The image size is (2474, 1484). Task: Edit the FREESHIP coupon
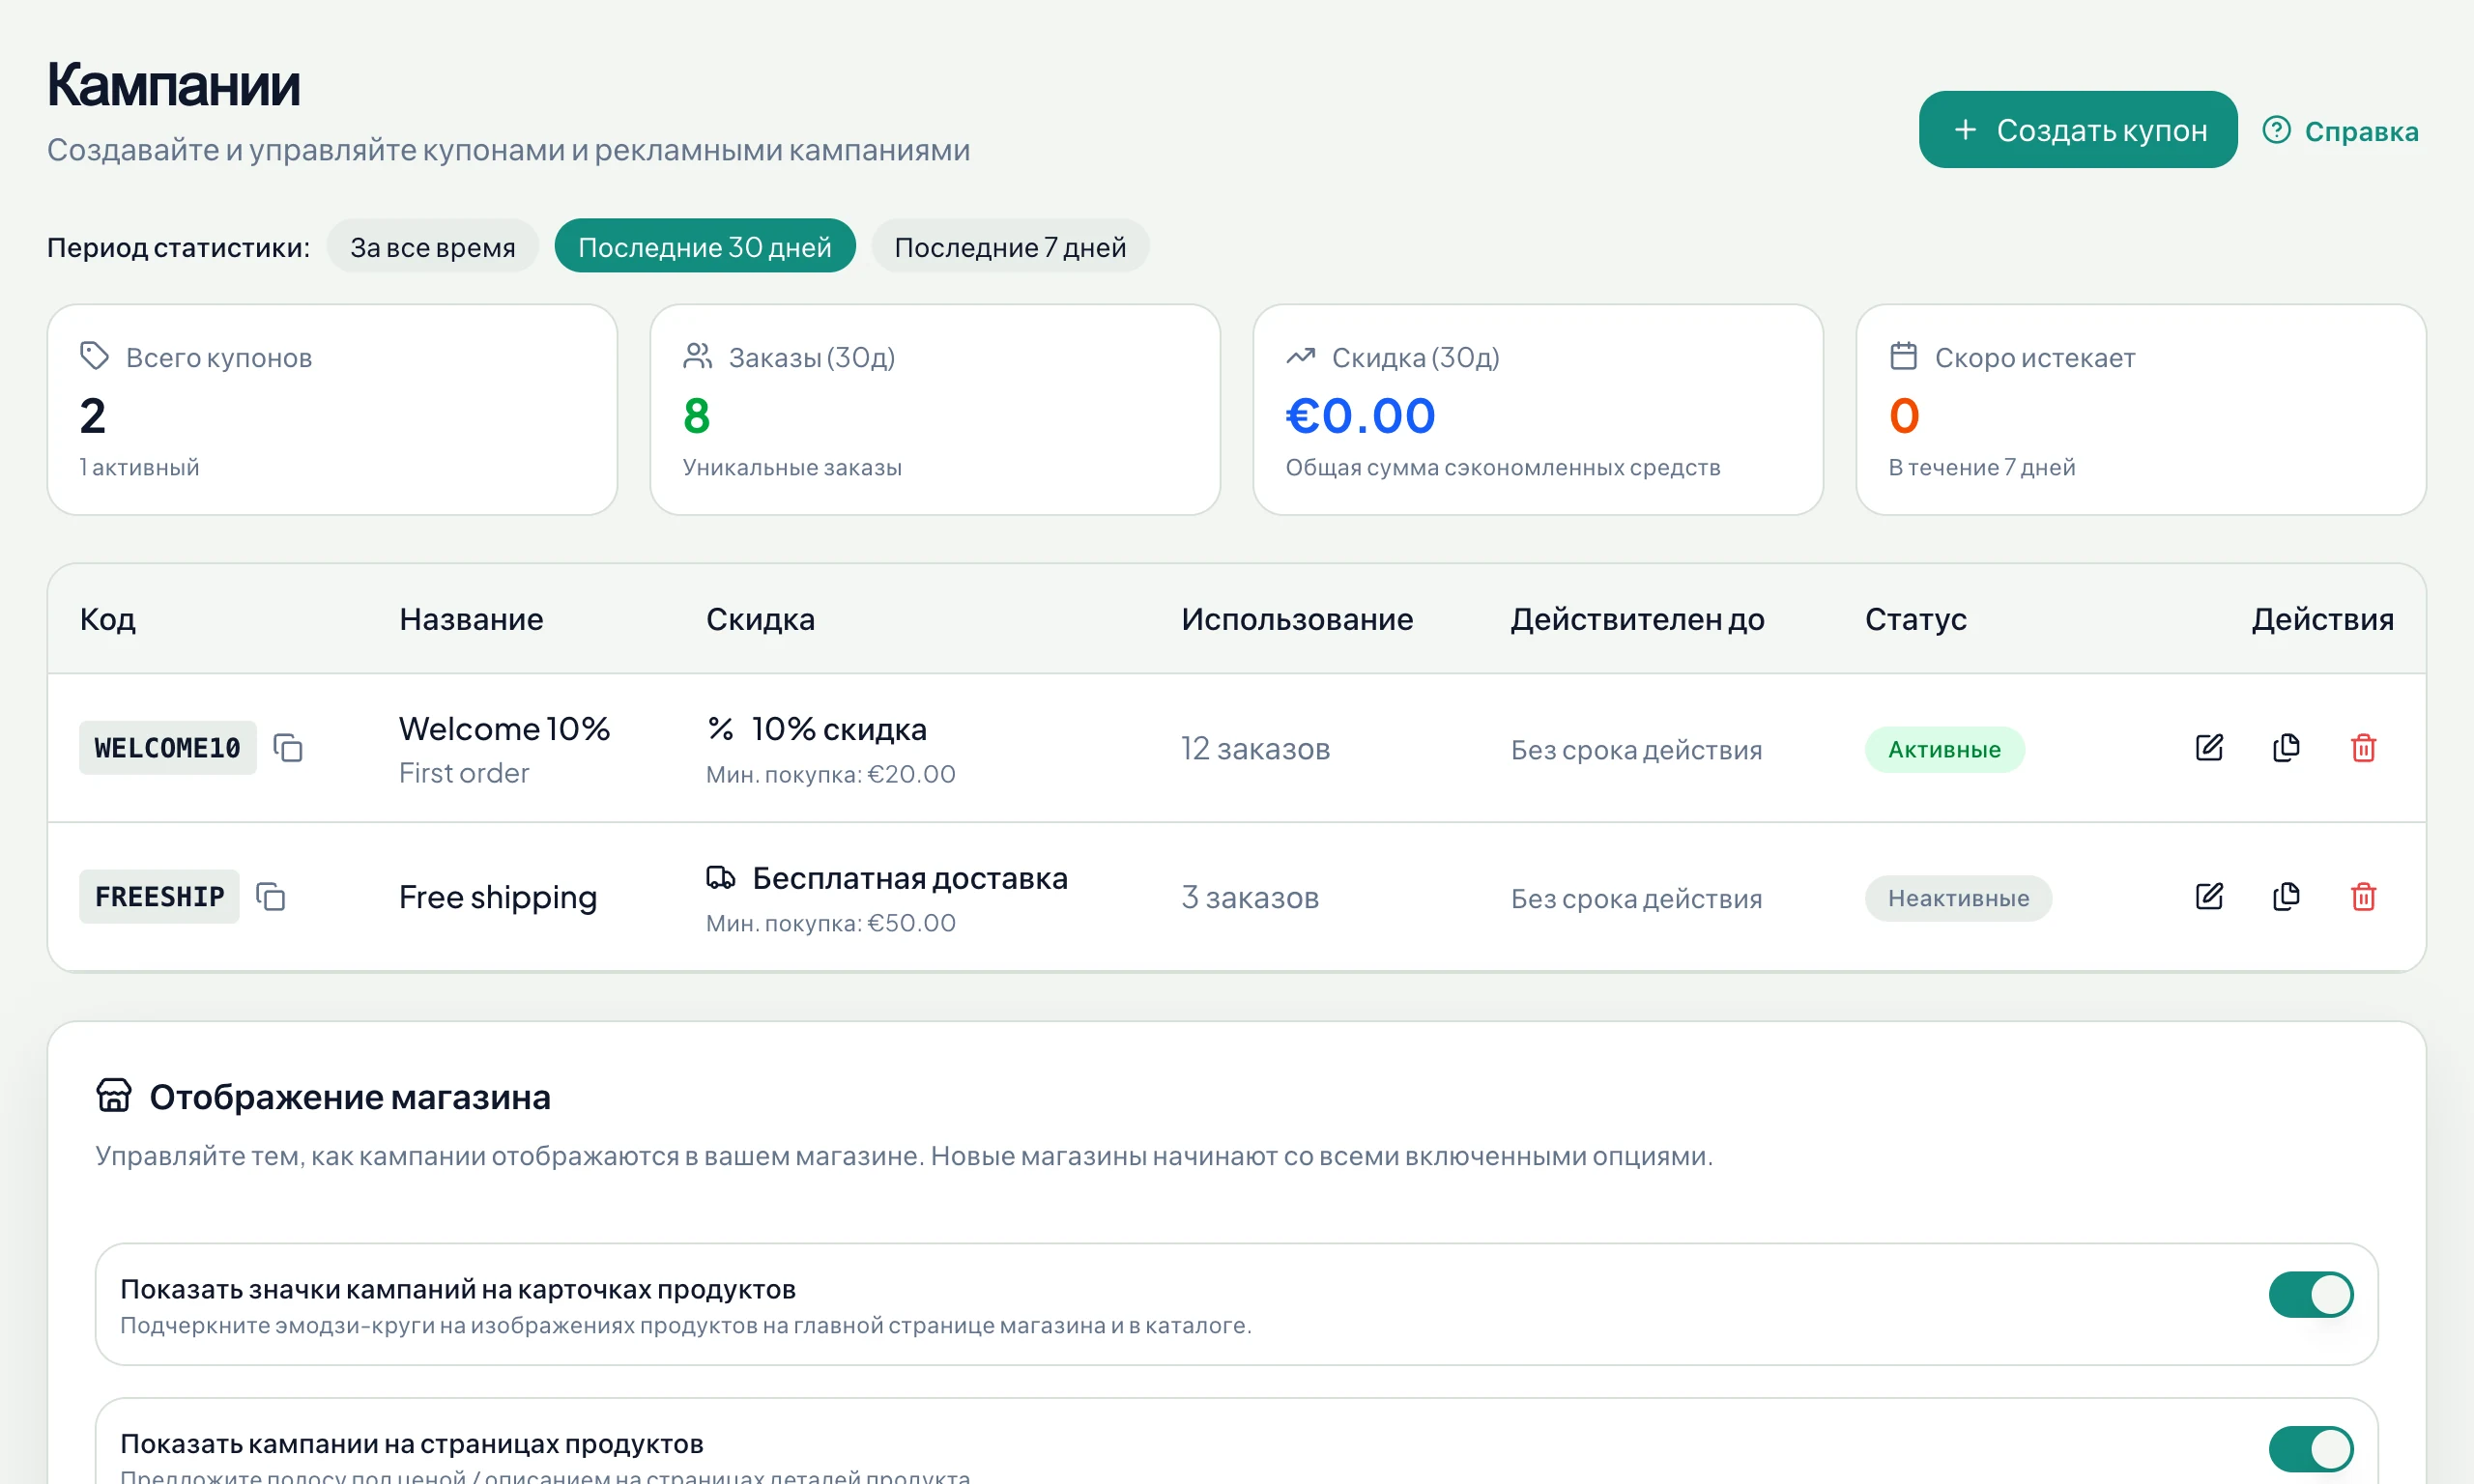pos(2209,897)
